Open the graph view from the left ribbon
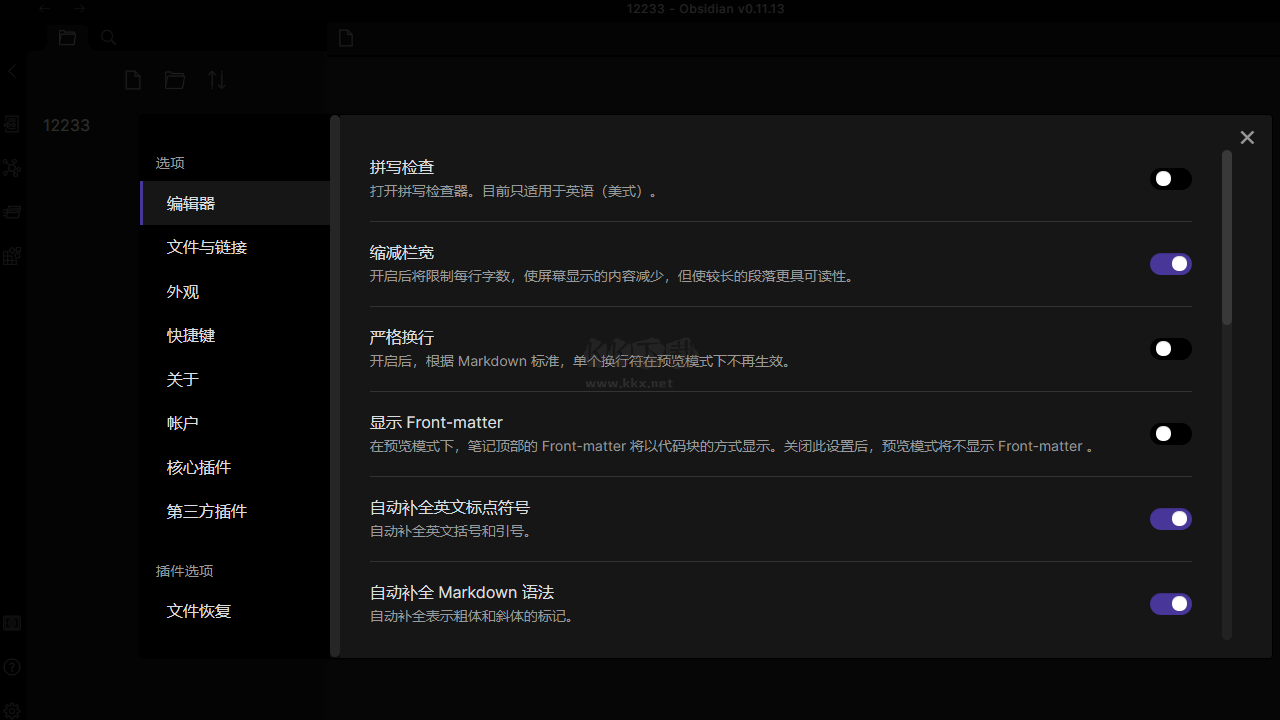Image resolution: width=1280 pixels, height=720 pixels. tap(12, 168)
